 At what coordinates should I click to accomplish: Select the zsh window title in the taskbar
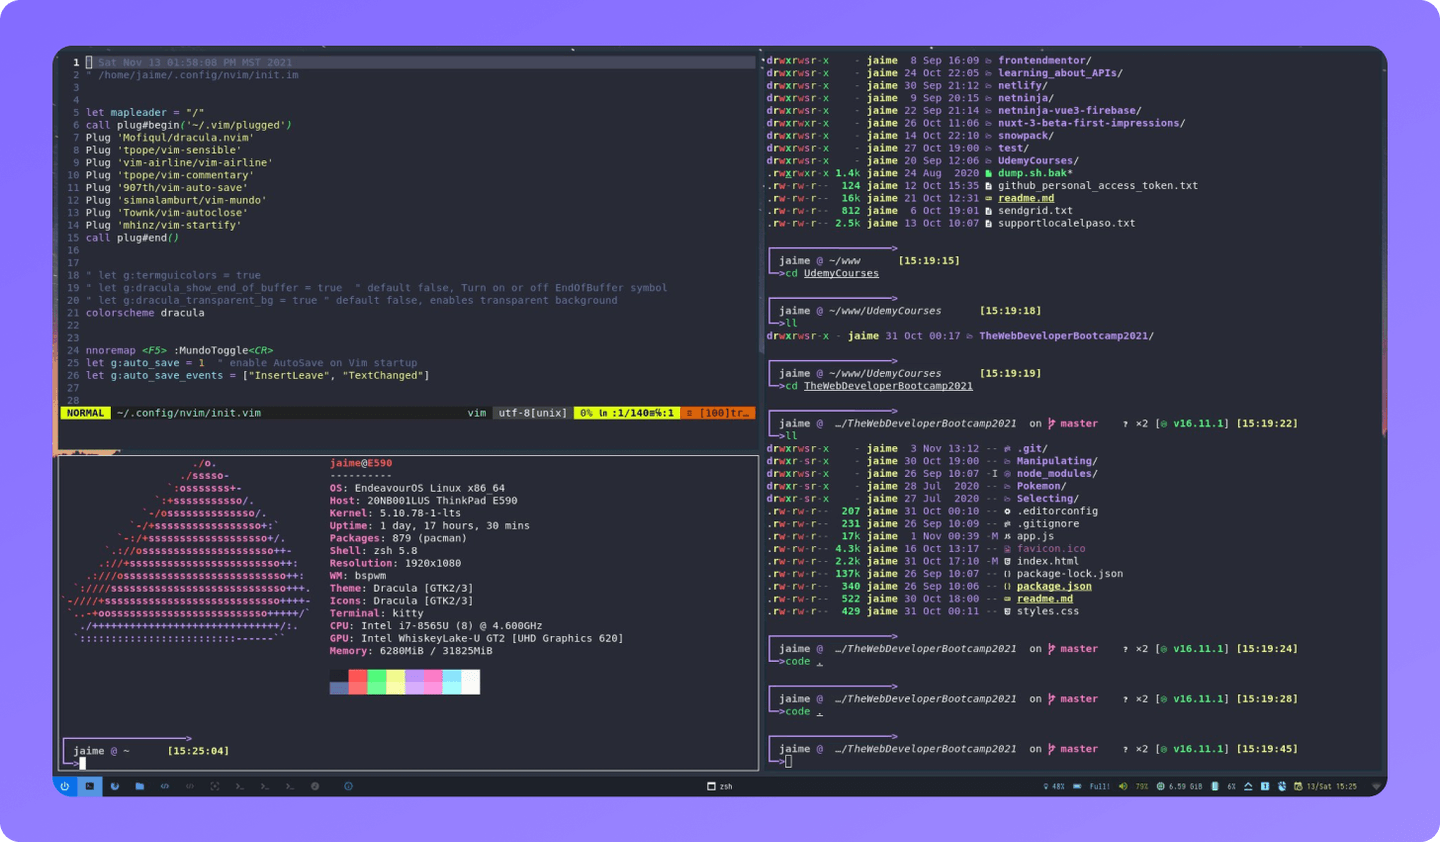[x=722, y=786]
